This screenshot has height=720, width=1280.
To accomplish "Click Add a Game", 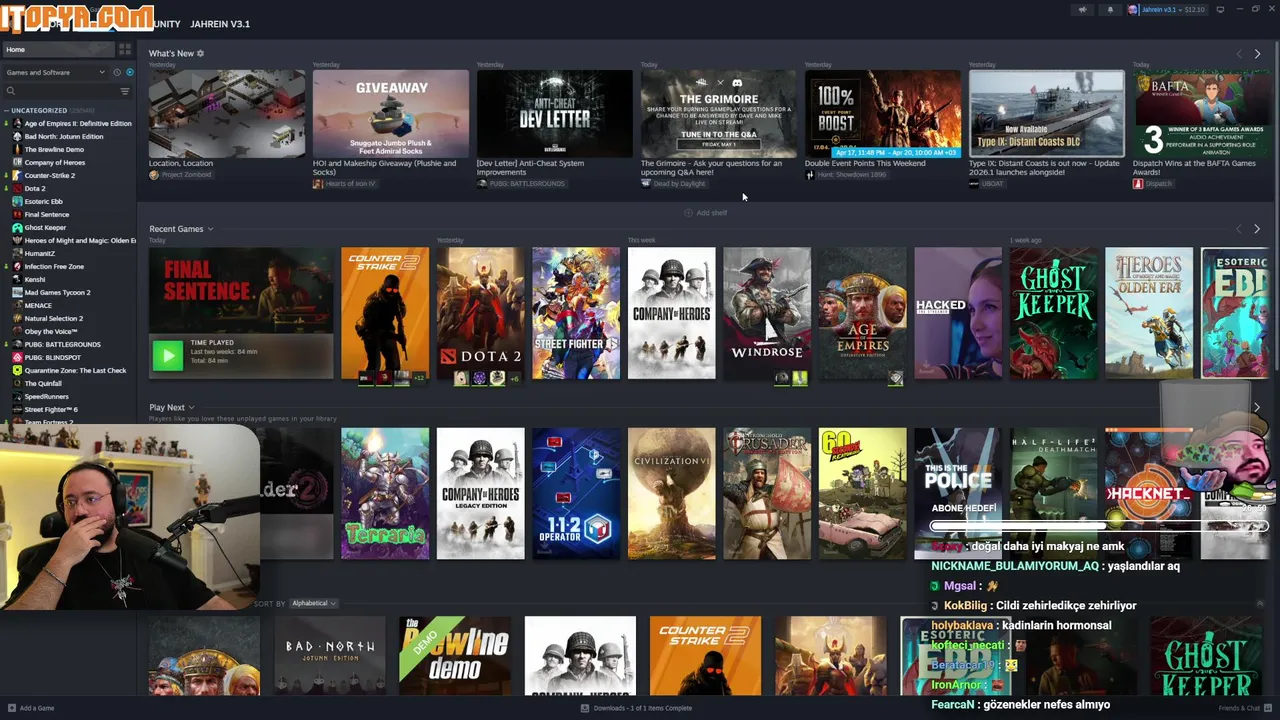I will [x=31, y=708].
